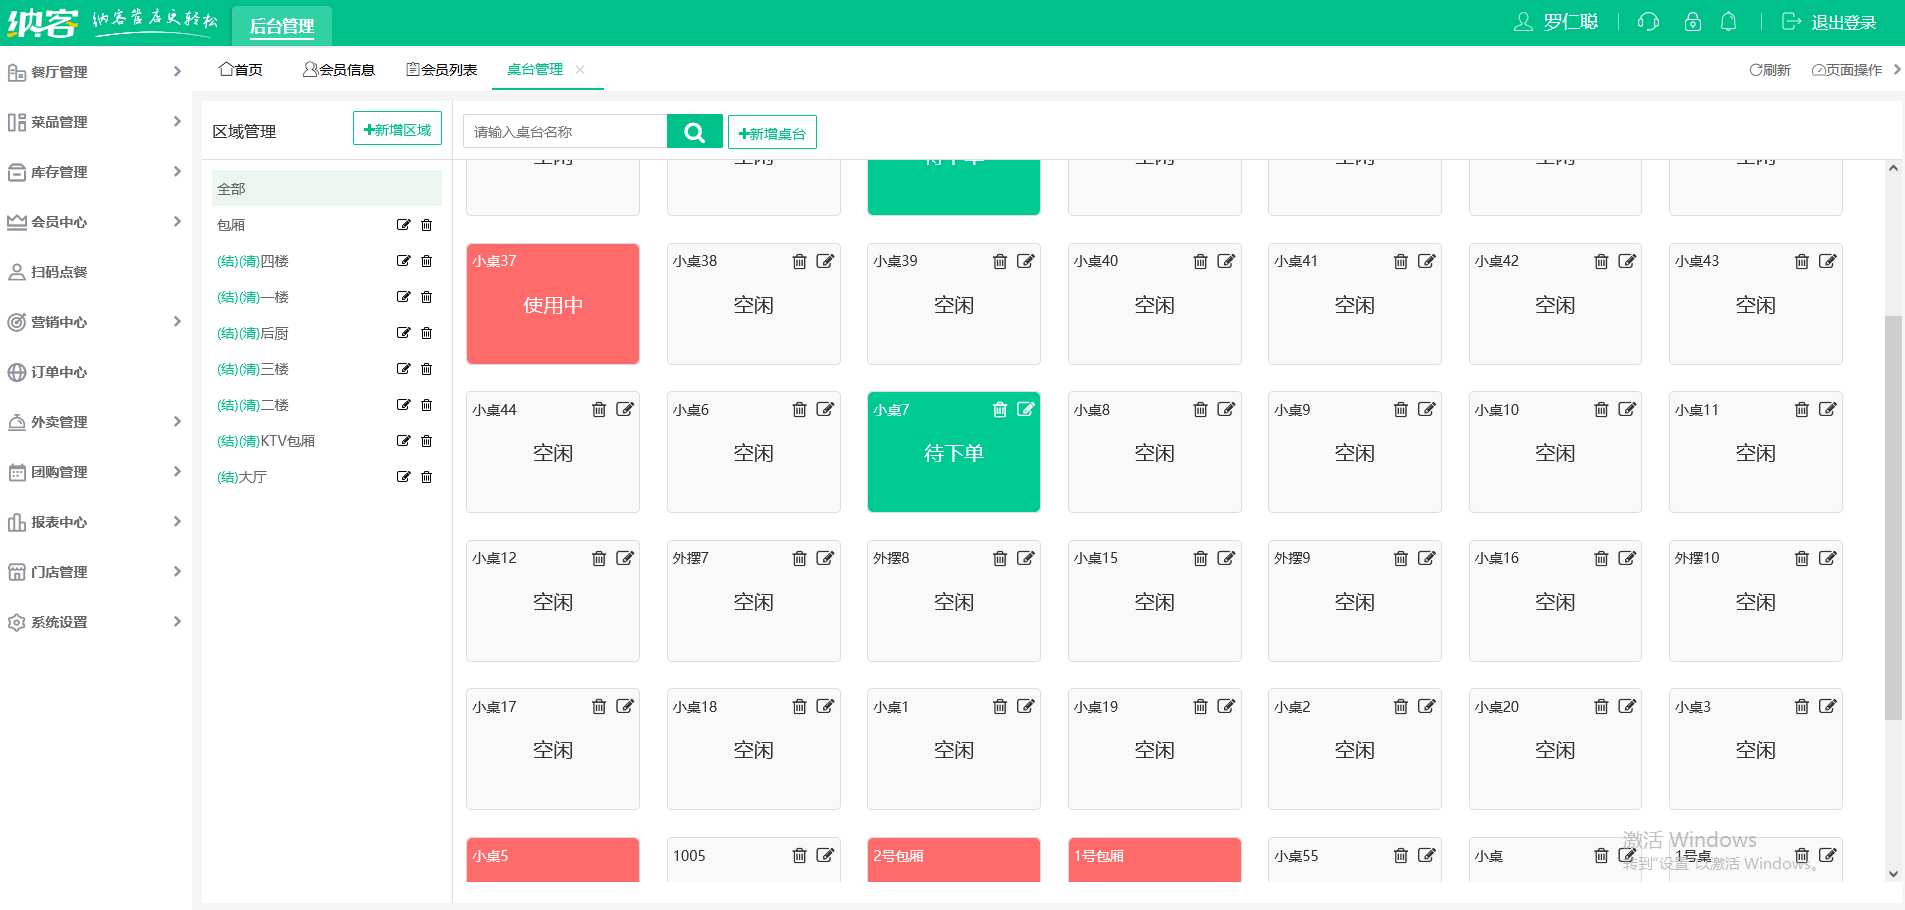The width and height of the screenshot is (1905, 910).
Task: Click 退出登录 to log out
Action: [x=1829, y=22]
